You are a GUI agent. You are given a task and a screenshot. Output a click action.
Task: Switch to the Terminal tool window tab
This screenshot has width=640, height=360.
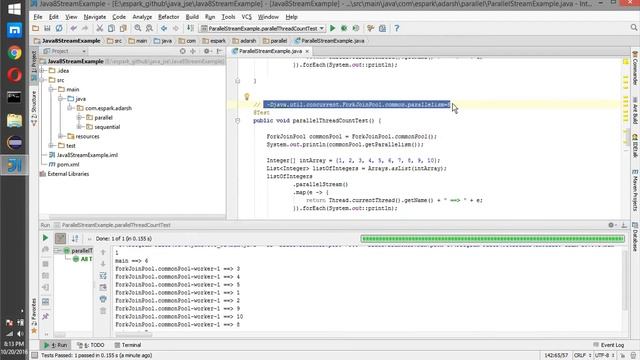click(127, 345)
